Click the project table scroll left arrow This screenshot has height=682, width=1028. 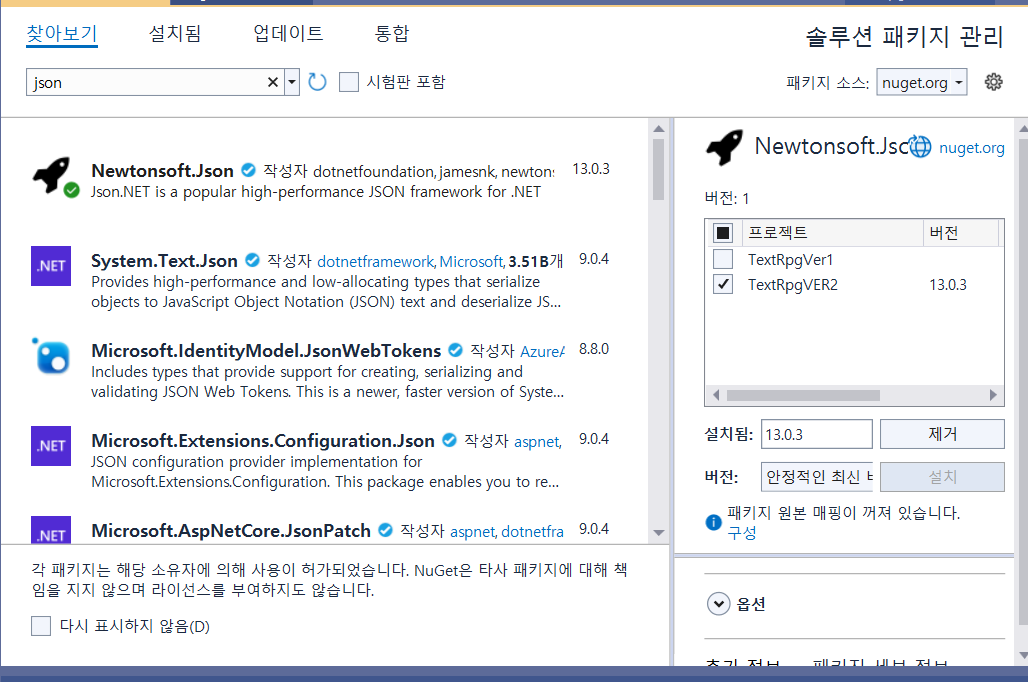[x=716, y=395]
